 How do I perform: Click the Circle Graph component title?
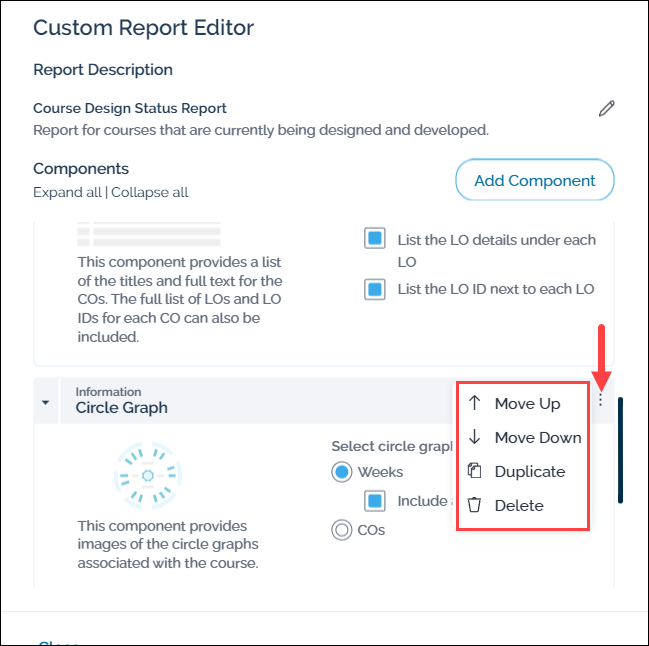click(121, 408)
